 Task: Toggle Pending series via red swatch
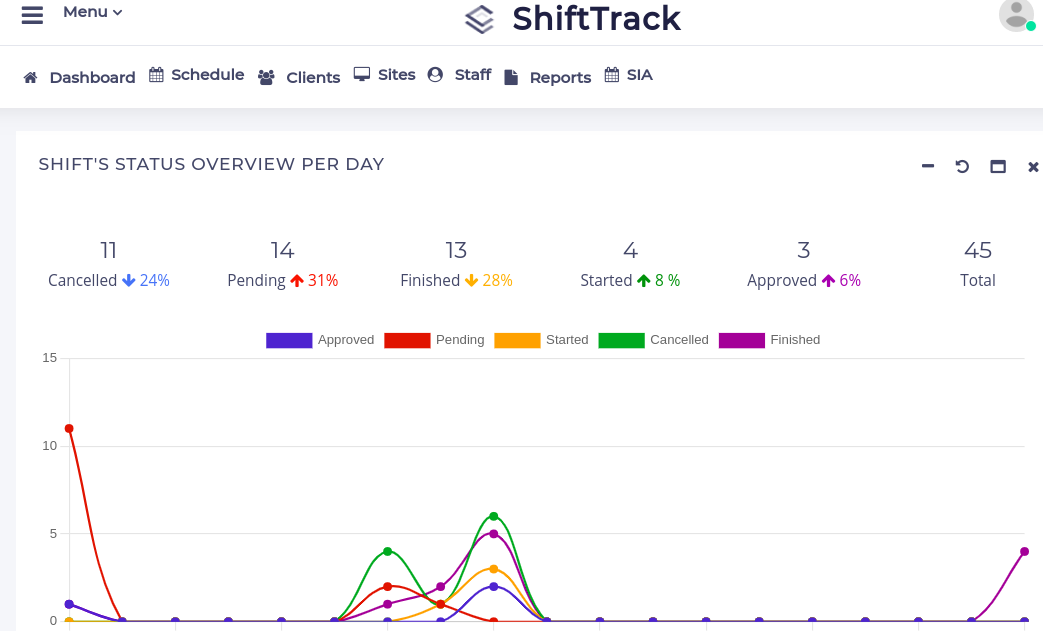[x=407, y=340]
